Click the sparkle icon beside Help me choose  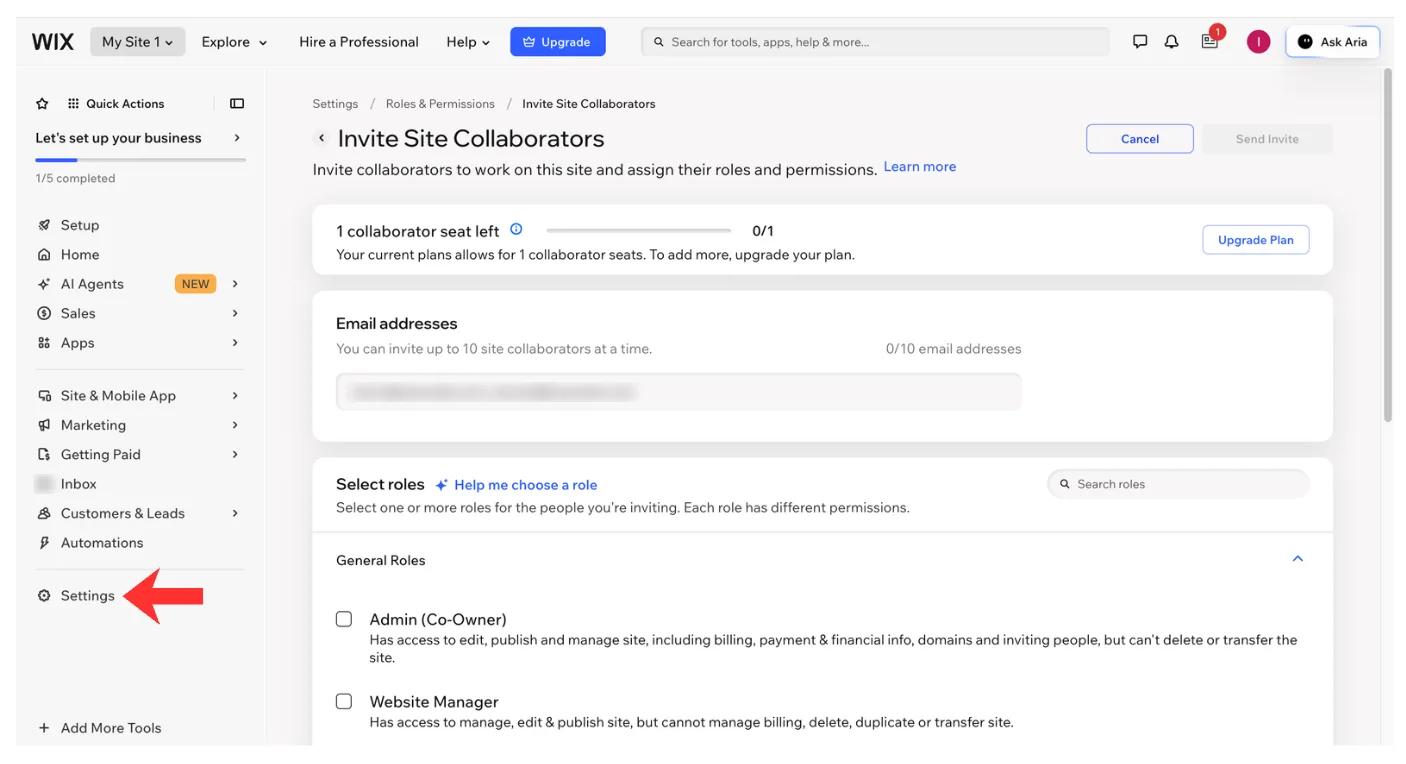click(x=441, y=485)
